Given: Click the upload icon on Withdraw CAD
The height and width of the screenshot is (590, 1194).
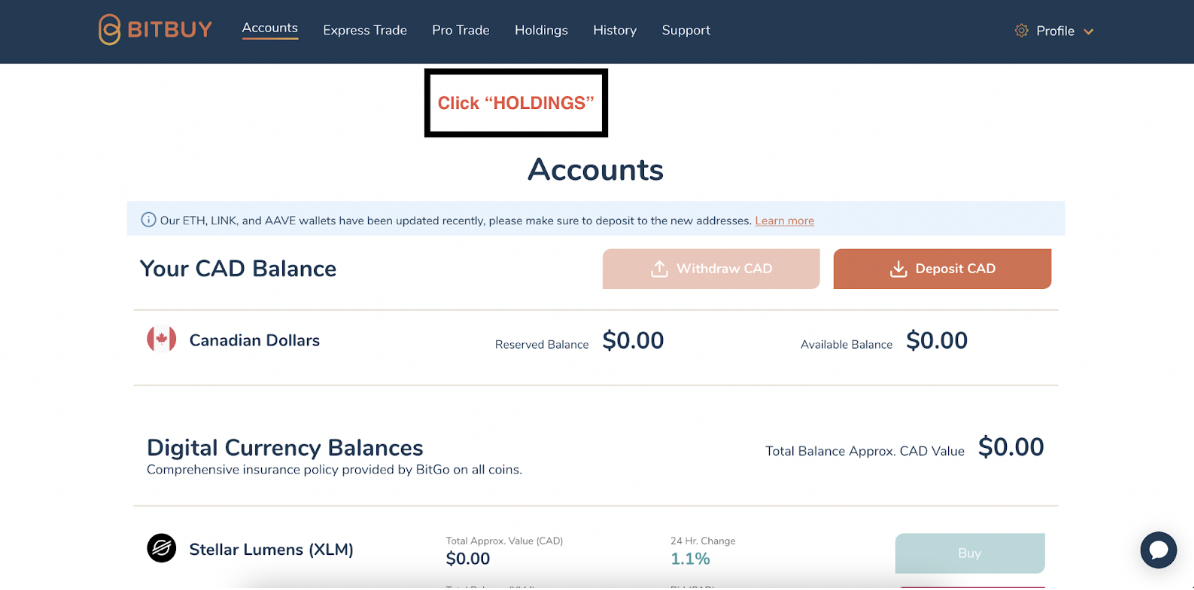Looking at the screenshot, I should pos(659,269).
